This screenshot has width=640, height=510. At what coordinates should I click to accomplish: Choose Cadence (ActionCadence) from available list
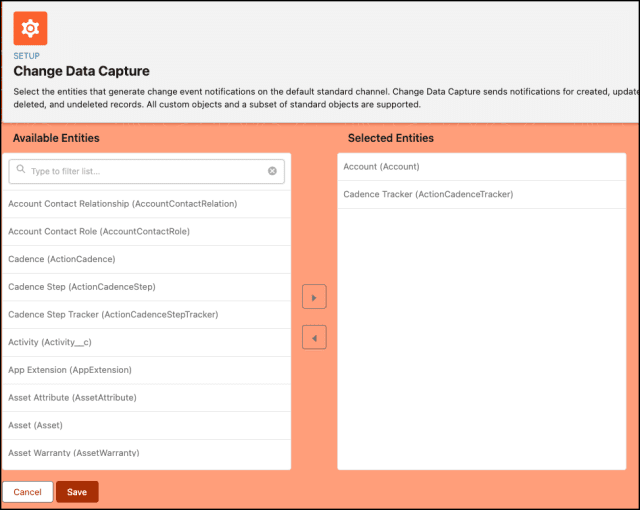(62, 259)
